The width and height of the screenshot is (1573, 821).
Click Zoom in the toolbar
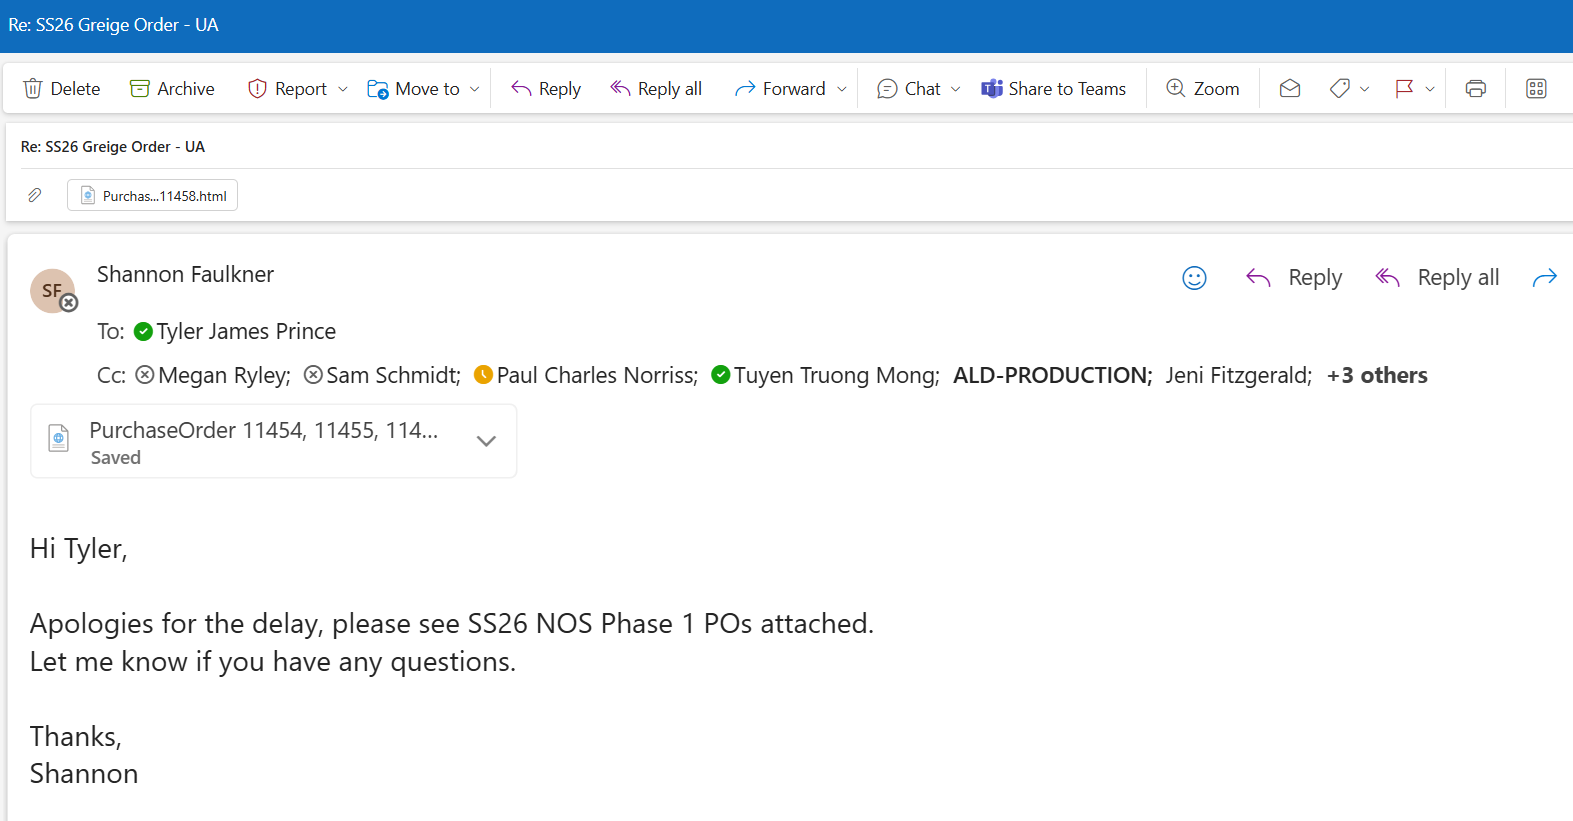tap(1202, 89)
